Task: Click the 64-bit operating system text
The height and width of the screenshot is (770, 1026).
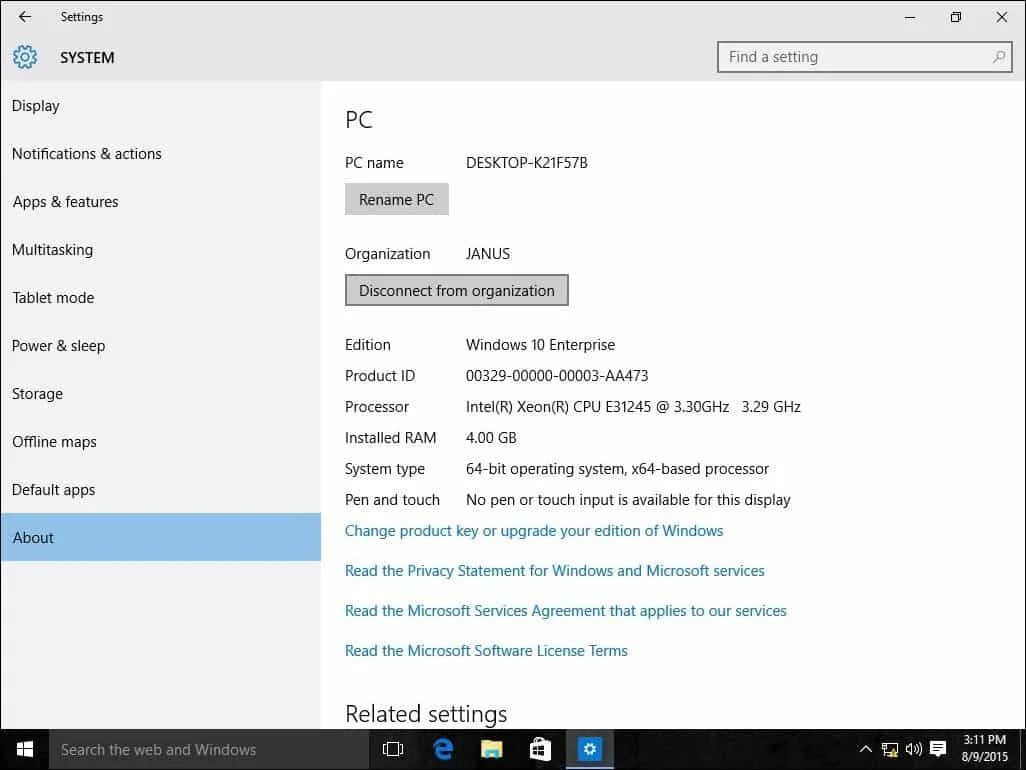Action: [617, 469]
